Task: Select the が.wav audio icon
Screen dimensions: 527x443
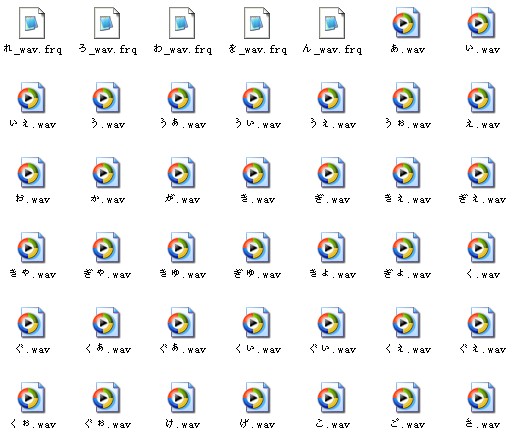Action: pyautogui.click(x=181, y=172)
